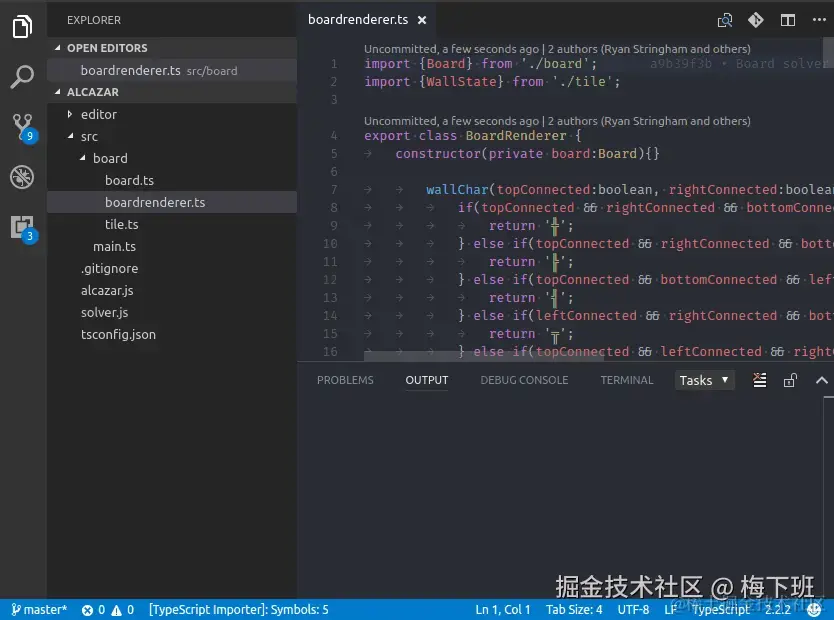Click the code lens above BoardRenderer class
The width and height of the screenshot is (834, 620).
click(x=557, y=121)
